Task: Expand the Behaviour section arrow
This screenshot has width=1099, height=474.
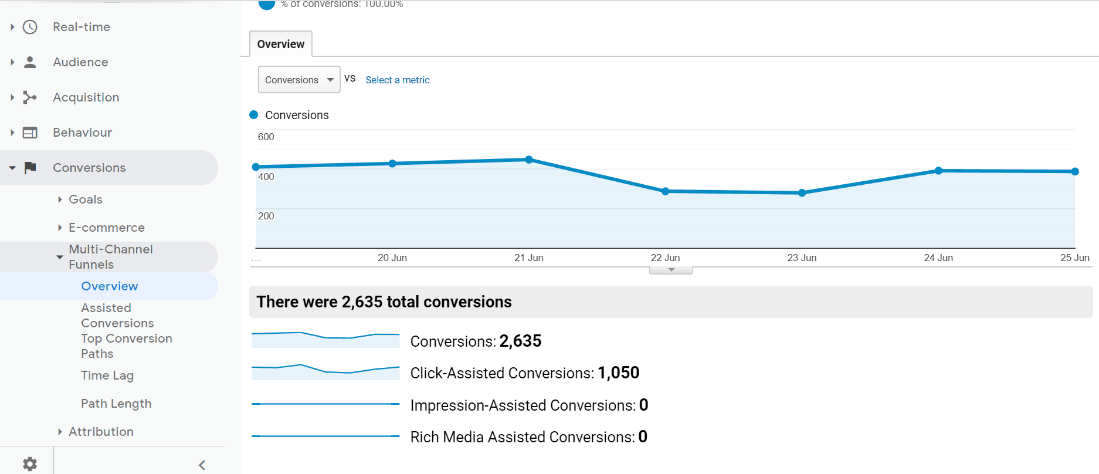Action: (x=13, y=133)
